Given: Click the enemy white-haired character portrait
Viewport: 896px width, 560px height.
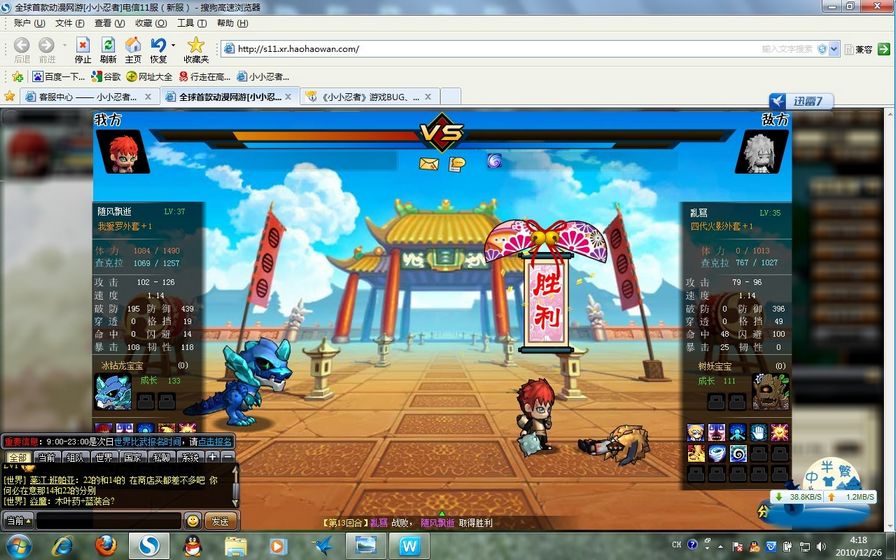Looking at the screenshot, I should click(x=761, y=152).
